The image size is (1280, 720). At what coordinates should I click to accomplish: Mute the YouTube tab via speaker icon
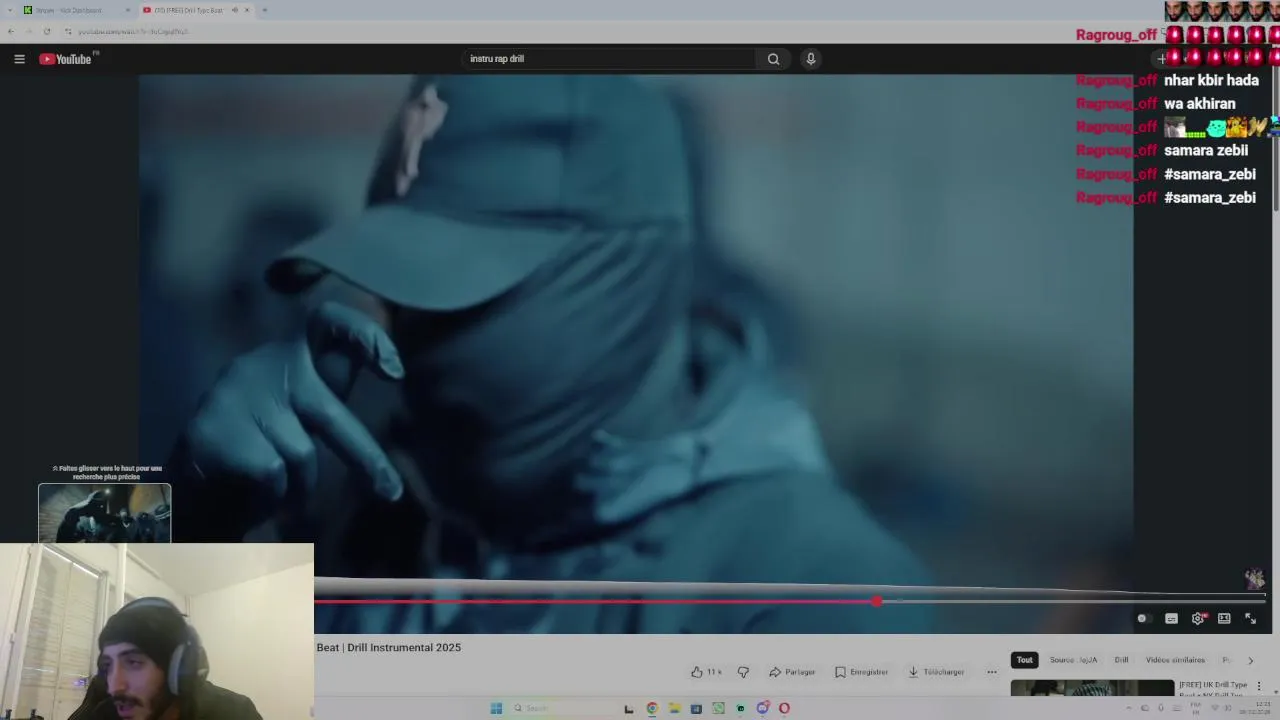[235, 10]
